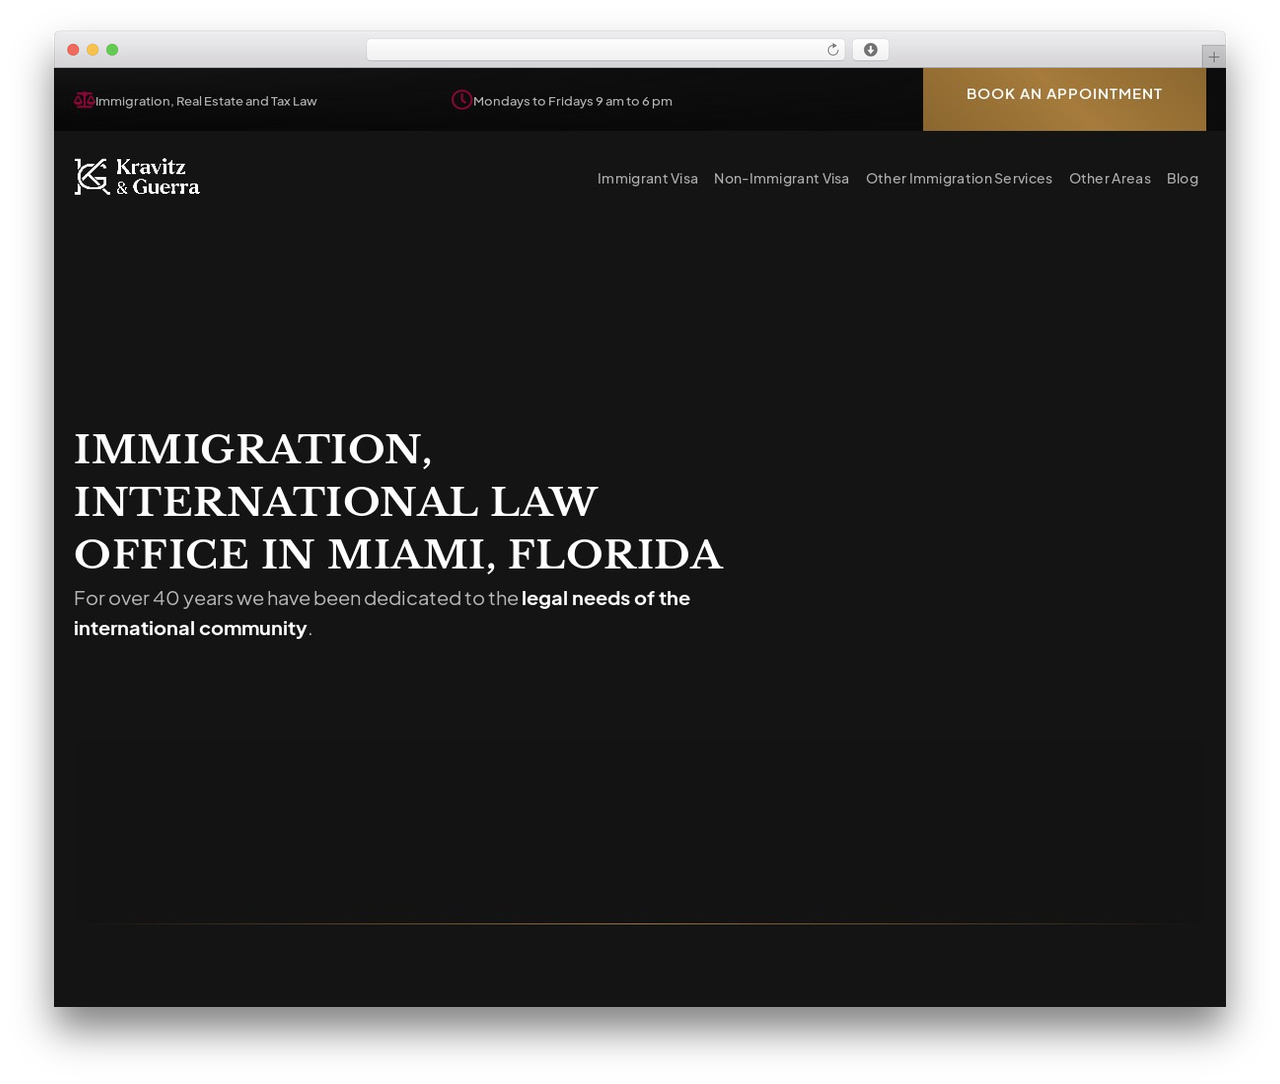The height and width of the screenshot is (1084, 1280).
Task: Open the Immigrant Visa menu
Action: tap(648, 179)
